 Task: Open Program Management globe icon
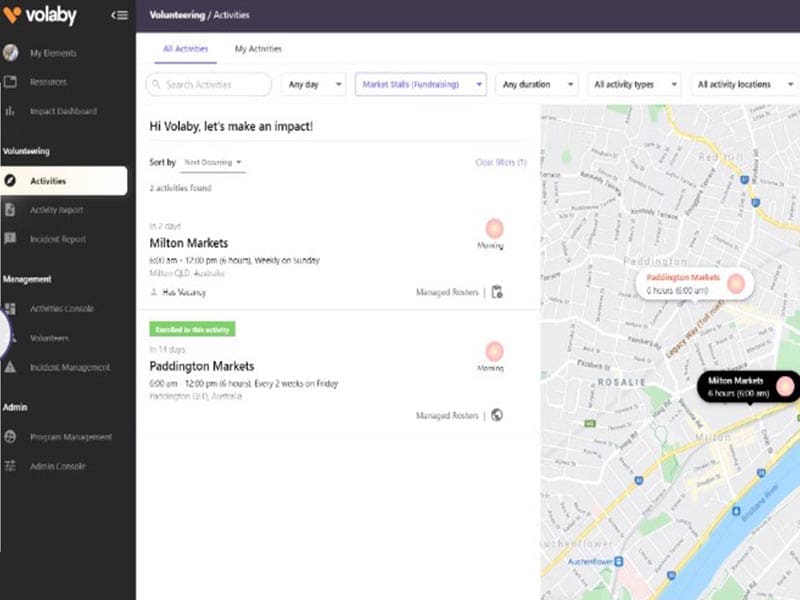10,437
